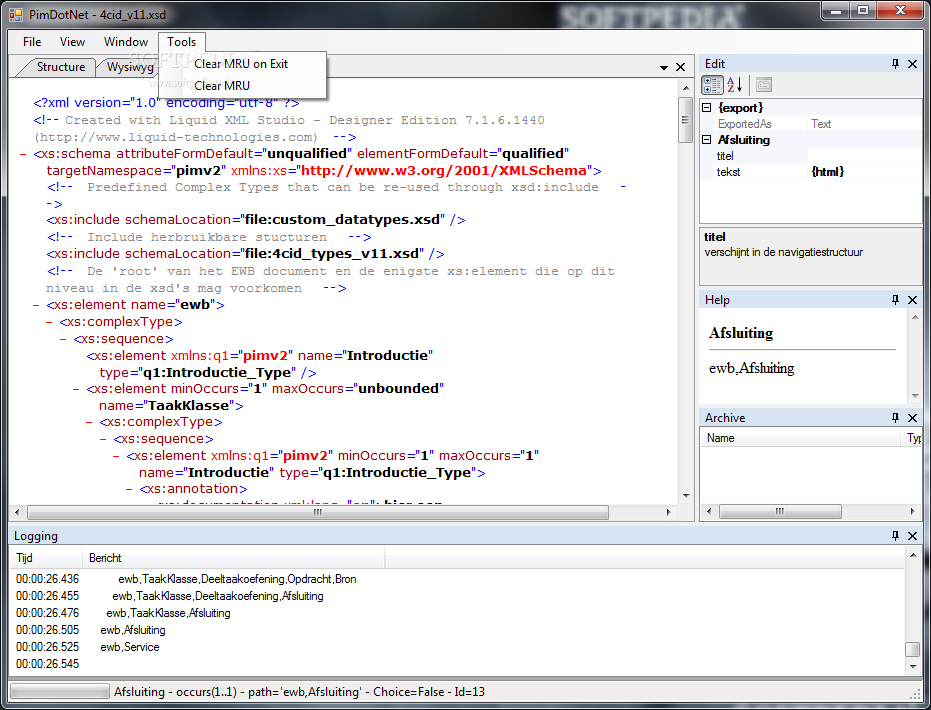931x710 pixels.
Task: Click the Afsluiting heading in Help panel
Action: [741, 333]
